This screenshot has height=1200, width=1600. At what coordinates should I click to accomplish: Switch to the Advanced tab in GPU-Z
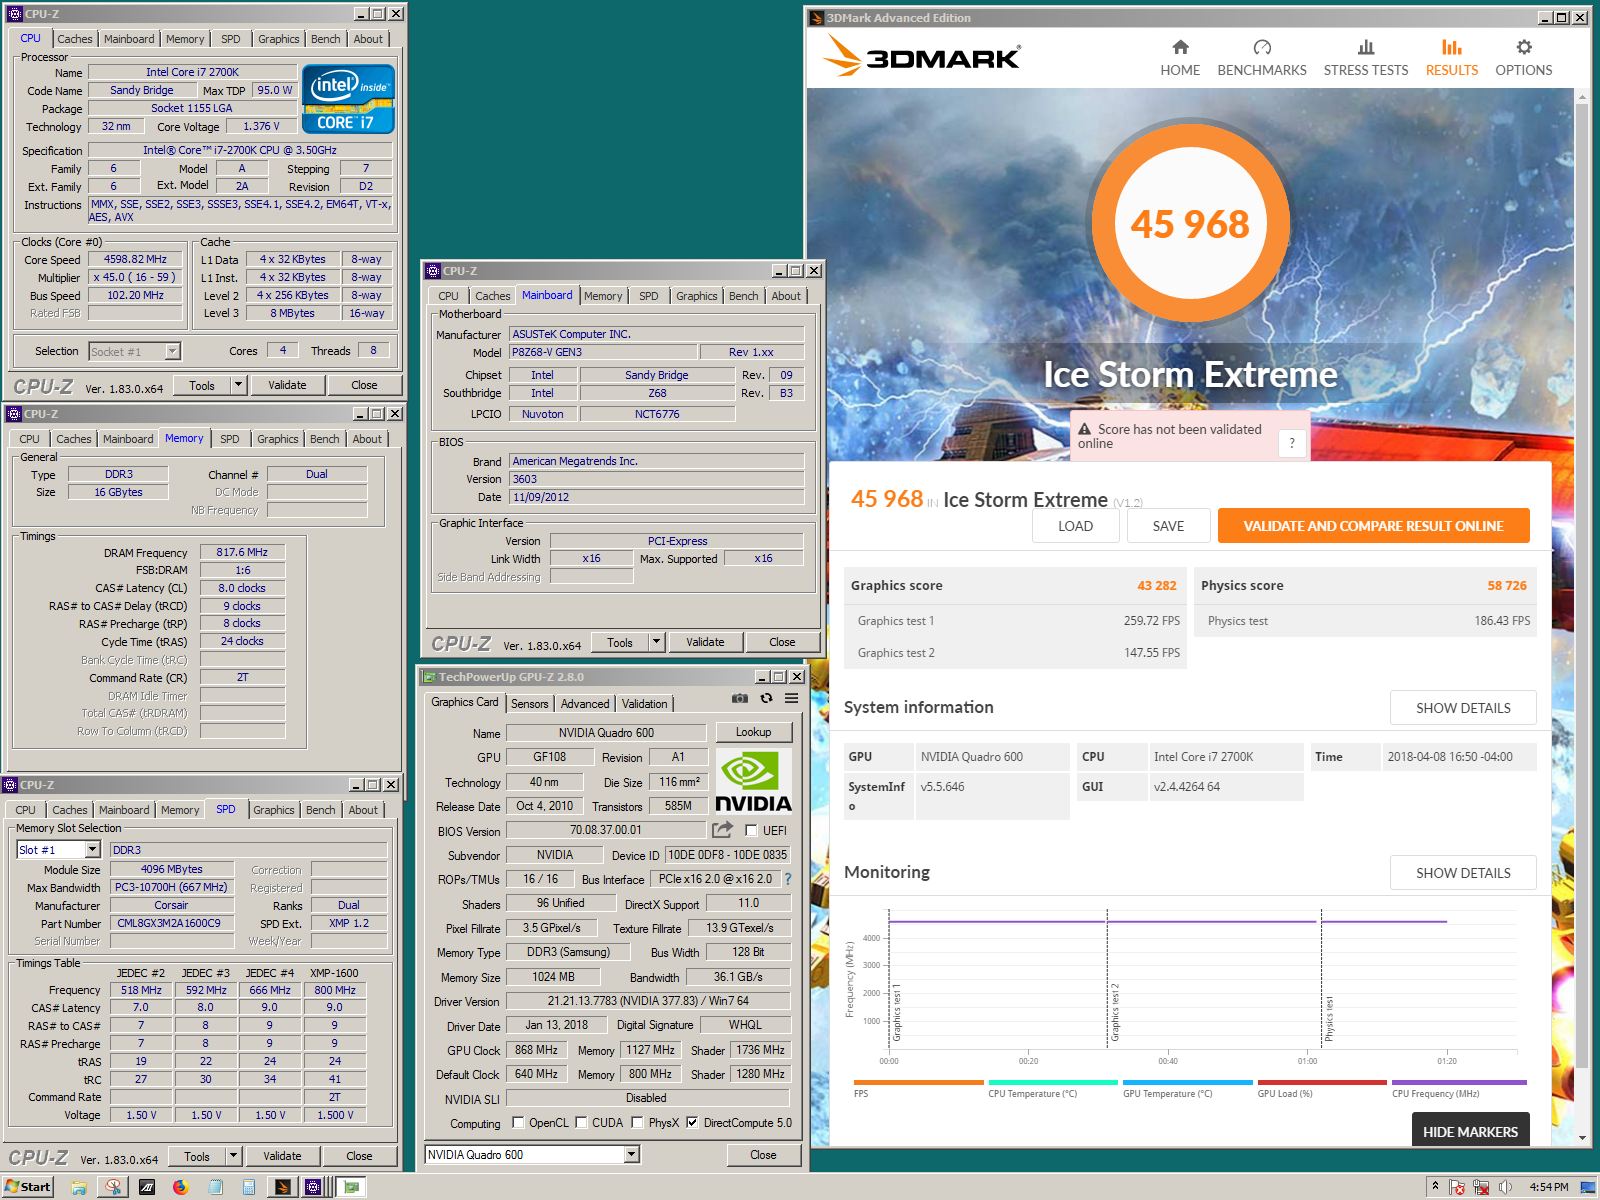[x=585, y=703]
